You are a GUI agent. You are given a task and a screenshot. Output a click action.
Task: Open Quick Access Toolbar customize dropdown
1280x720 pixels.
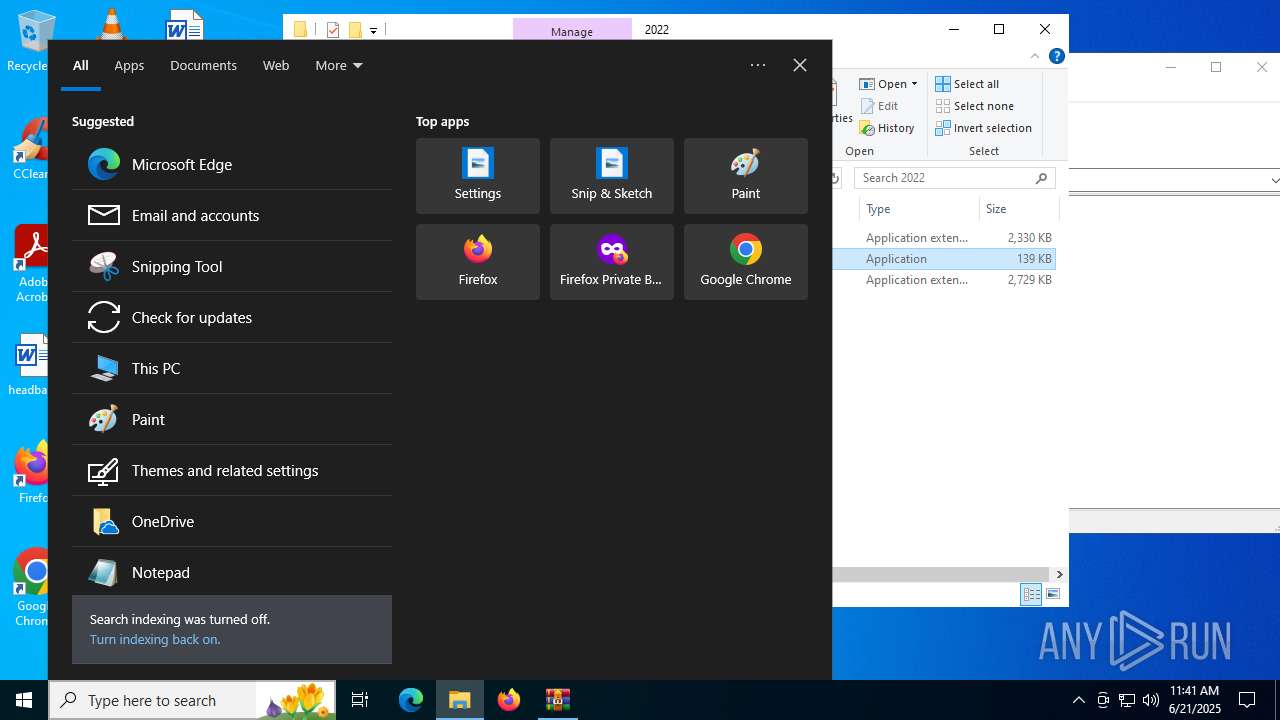click(x=373, y=31)
